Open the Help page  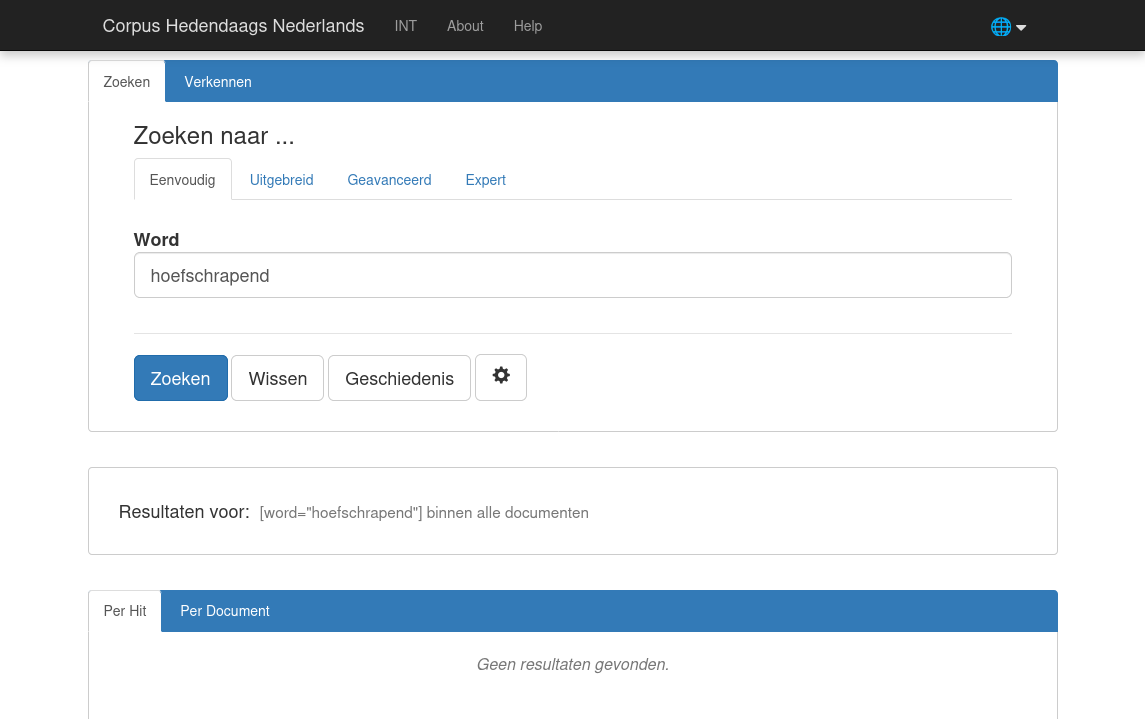527,26
